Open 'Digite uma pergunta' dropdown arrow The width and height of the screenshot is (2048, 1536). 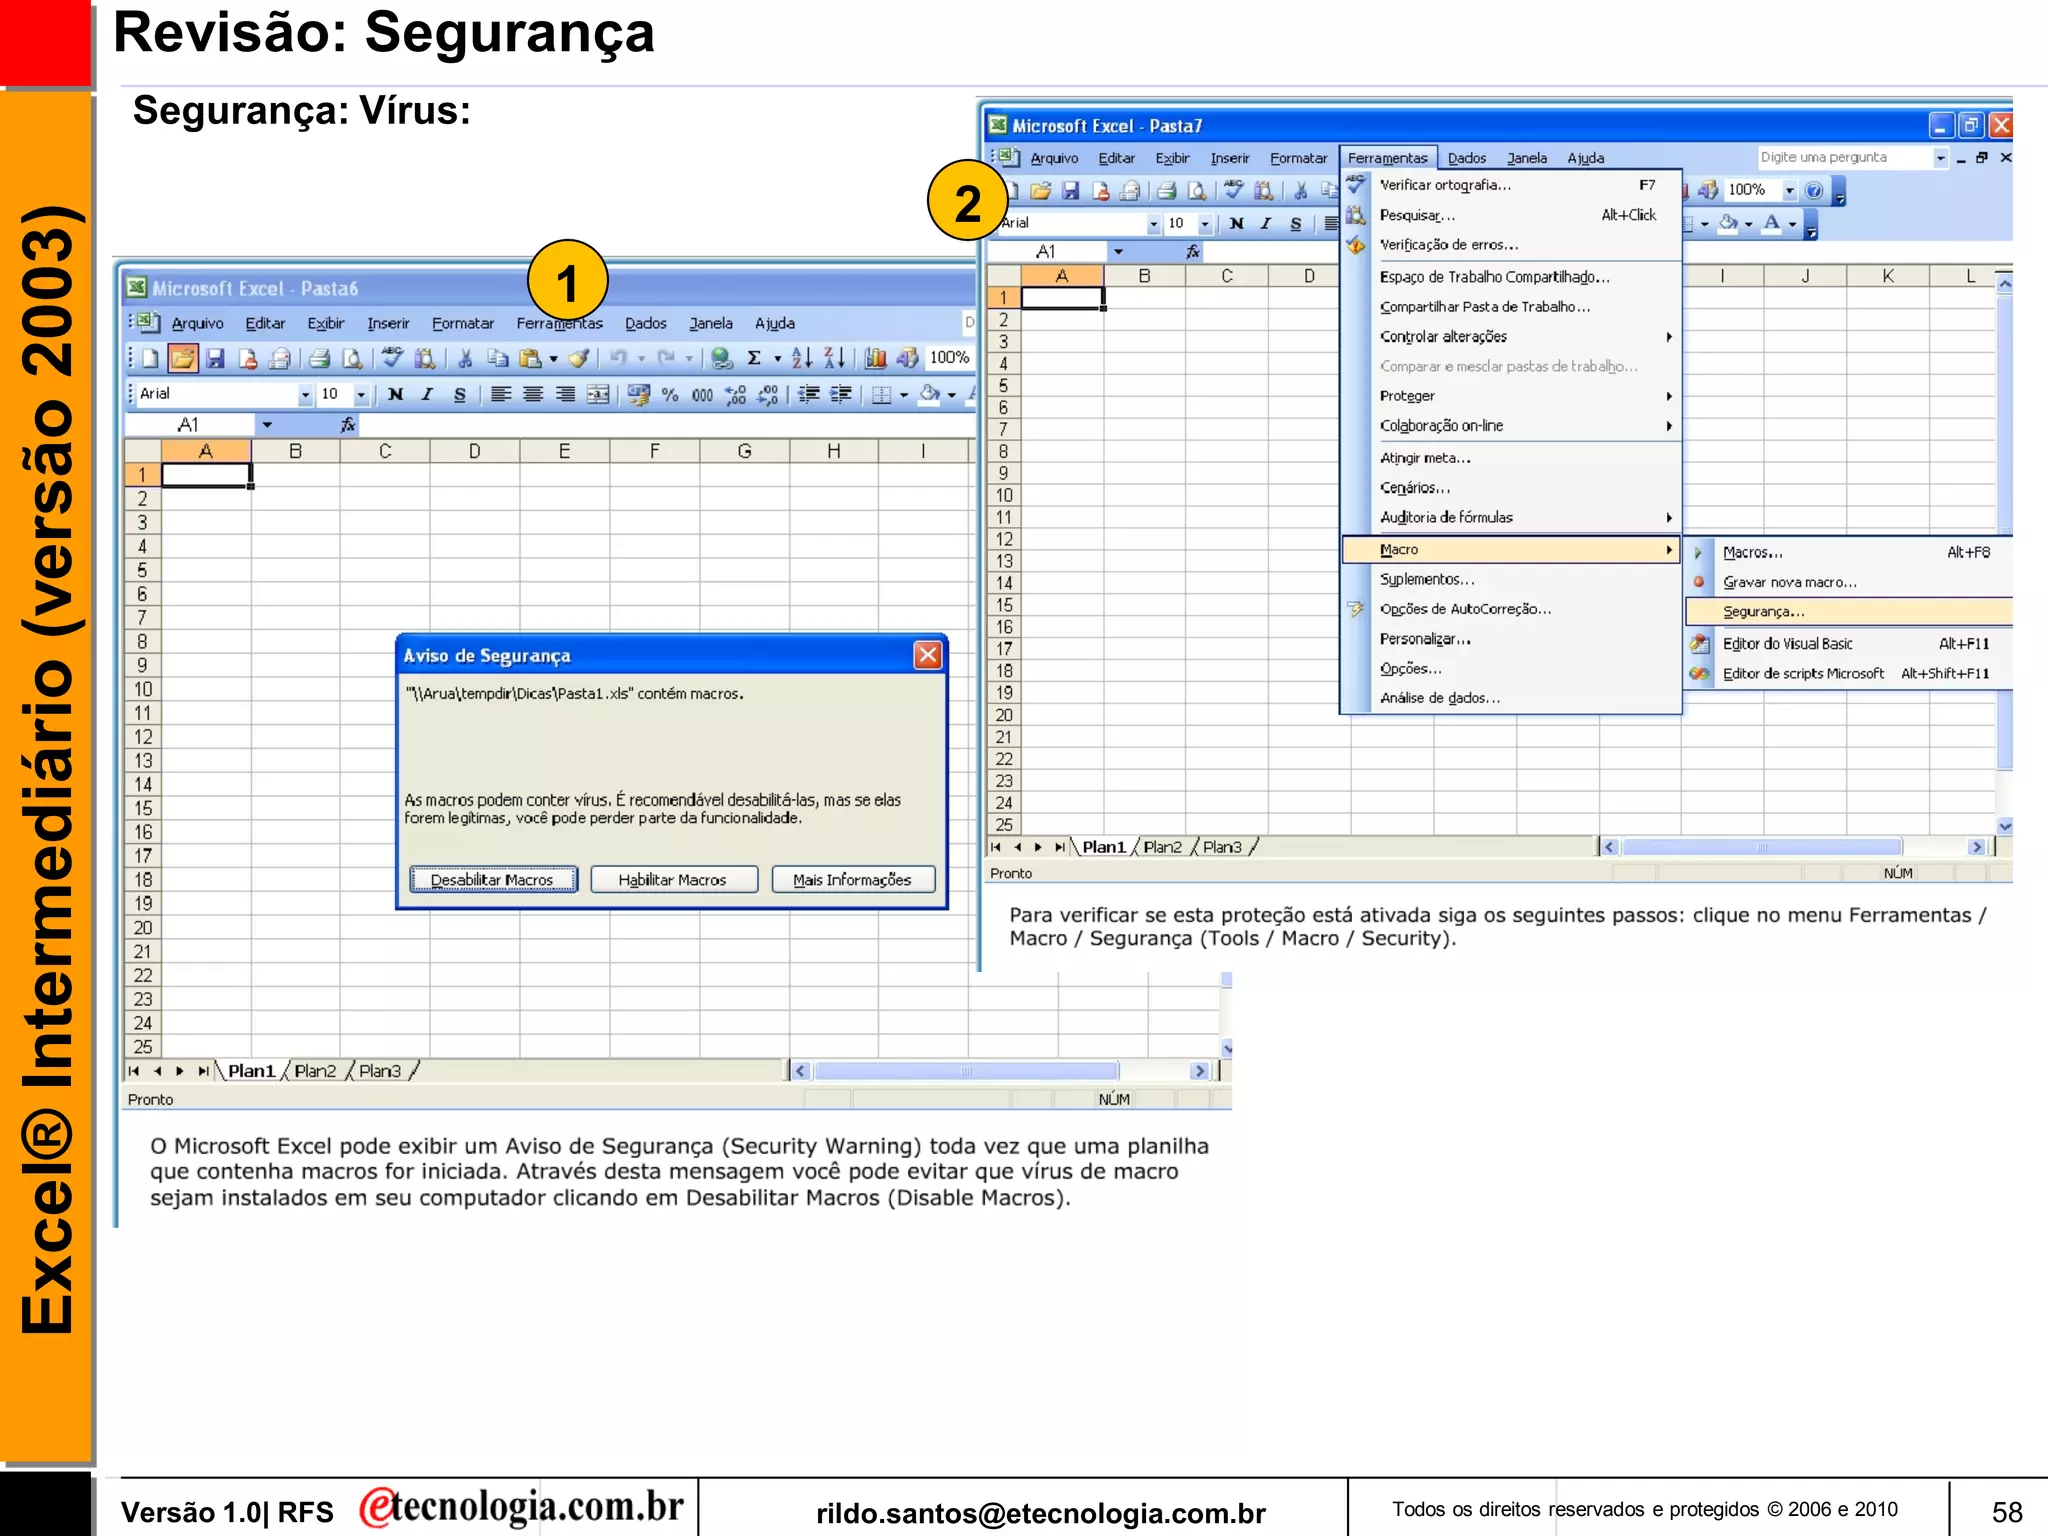pos(1940,158)
